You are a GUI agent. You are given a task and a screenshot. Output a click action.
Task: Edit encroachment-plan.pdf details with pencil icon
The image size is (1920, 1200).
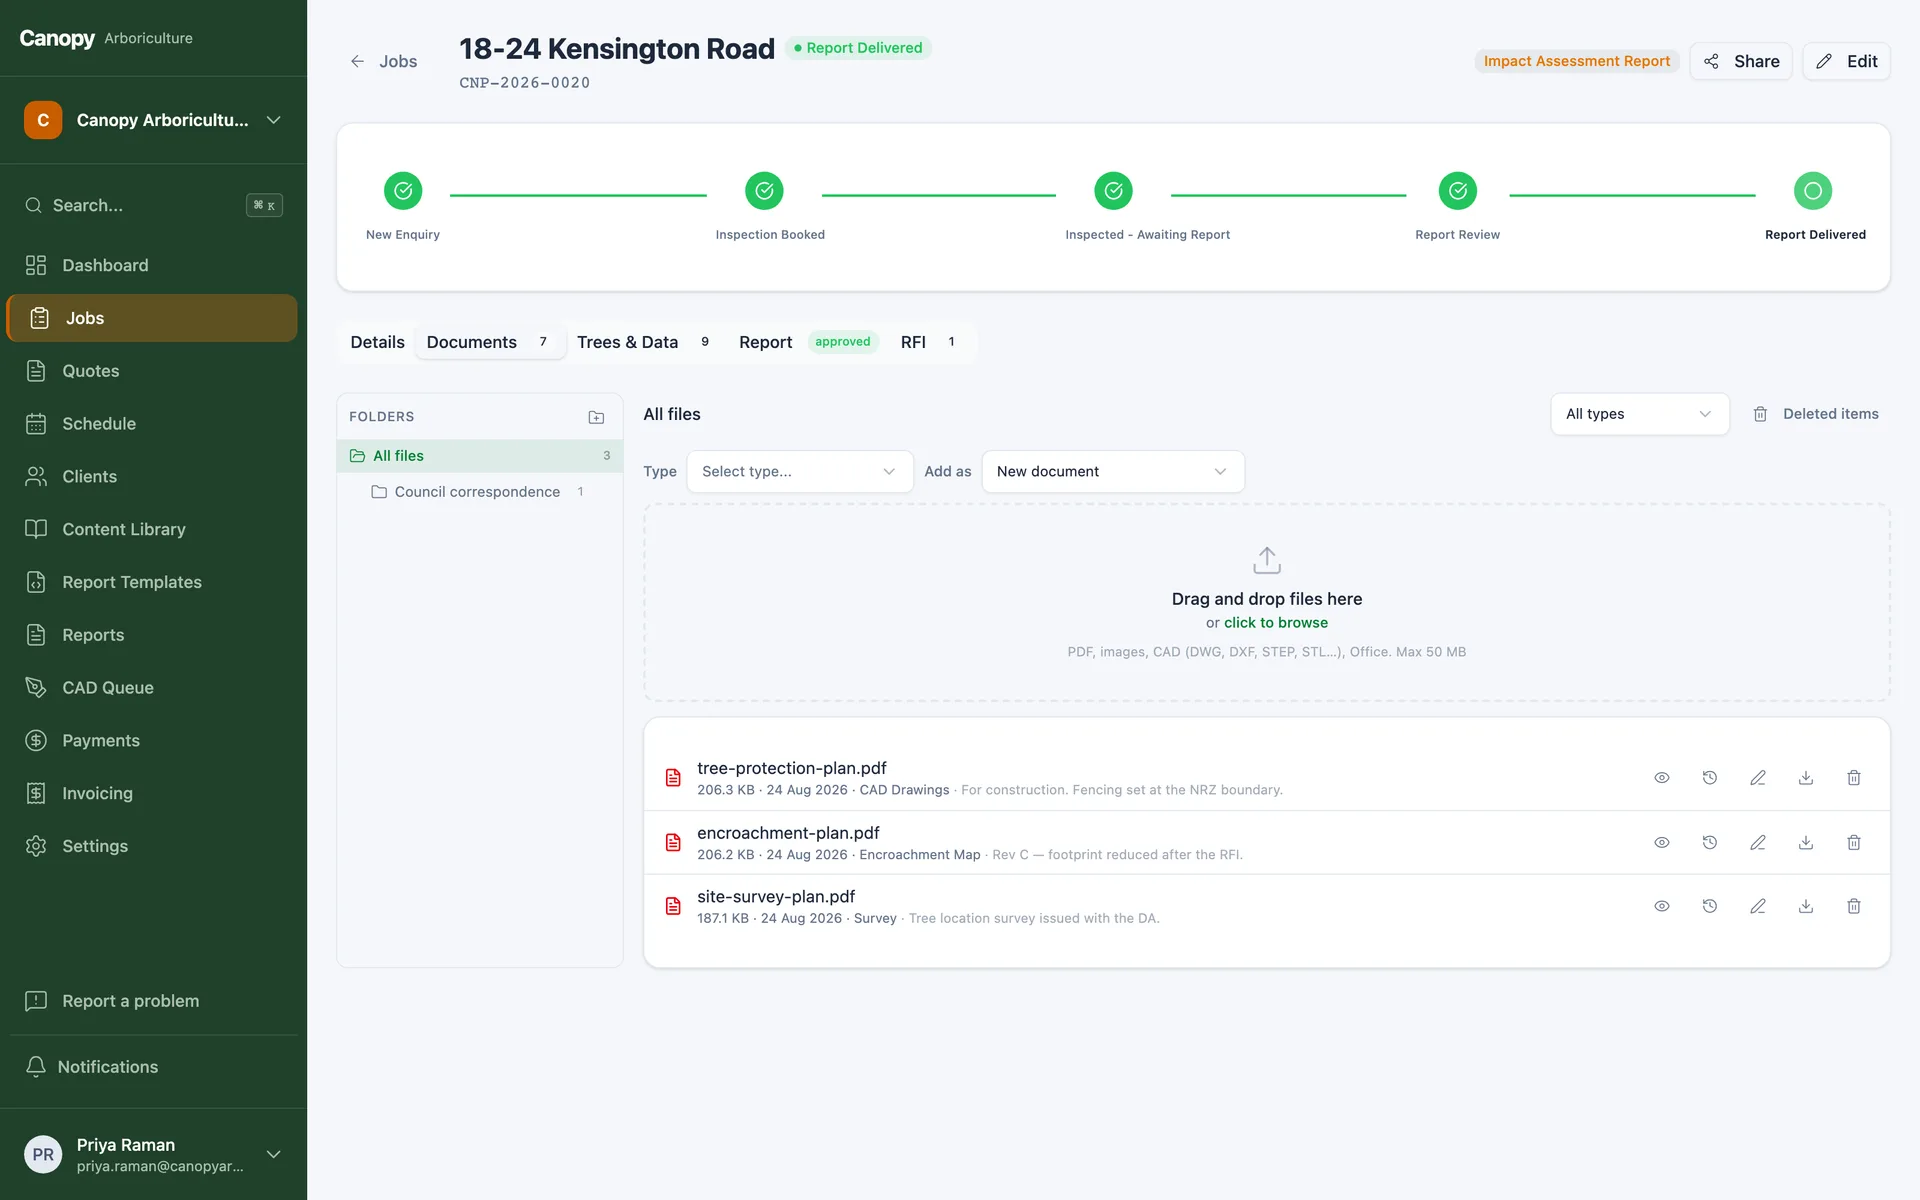pos(1758,843)
